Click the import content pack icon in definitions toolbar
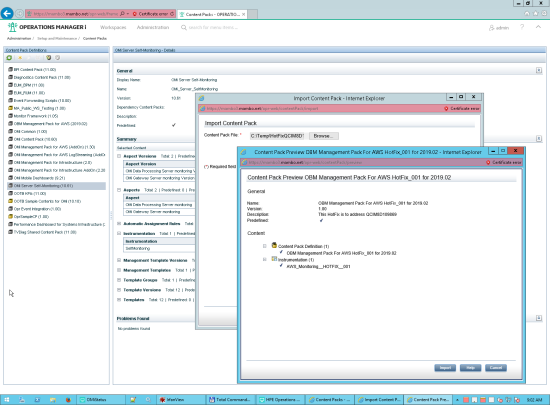Viewport: 550px width, 405px height. pyautogui.click(x=49, y=58)
